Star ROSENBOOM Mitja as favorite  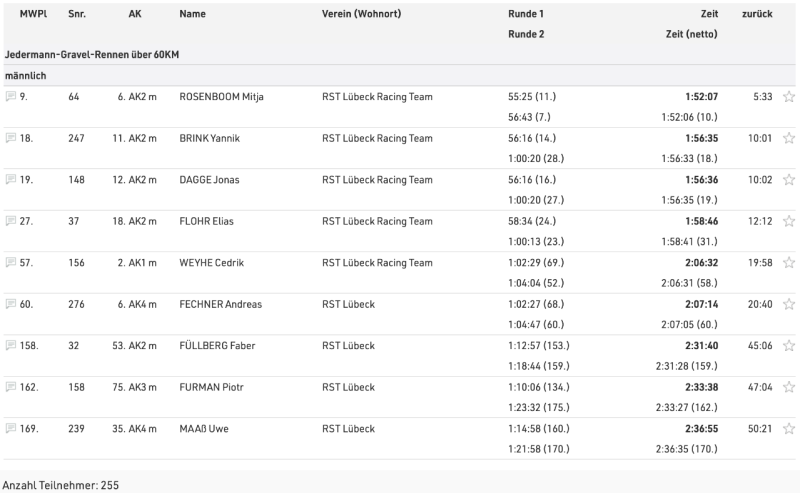(x=788, y=97)
